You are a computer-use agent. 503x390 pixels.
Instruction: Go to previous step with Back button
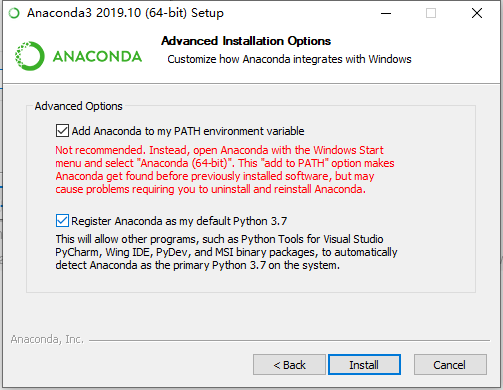(x=289, y=365)
